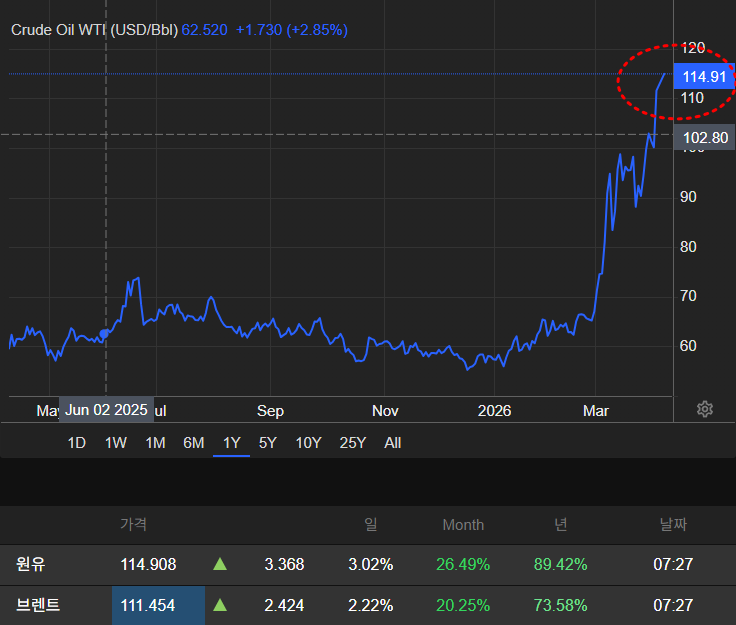Click the 102.80 crosshair price label
736x625 pixels.
pos(705,138)
